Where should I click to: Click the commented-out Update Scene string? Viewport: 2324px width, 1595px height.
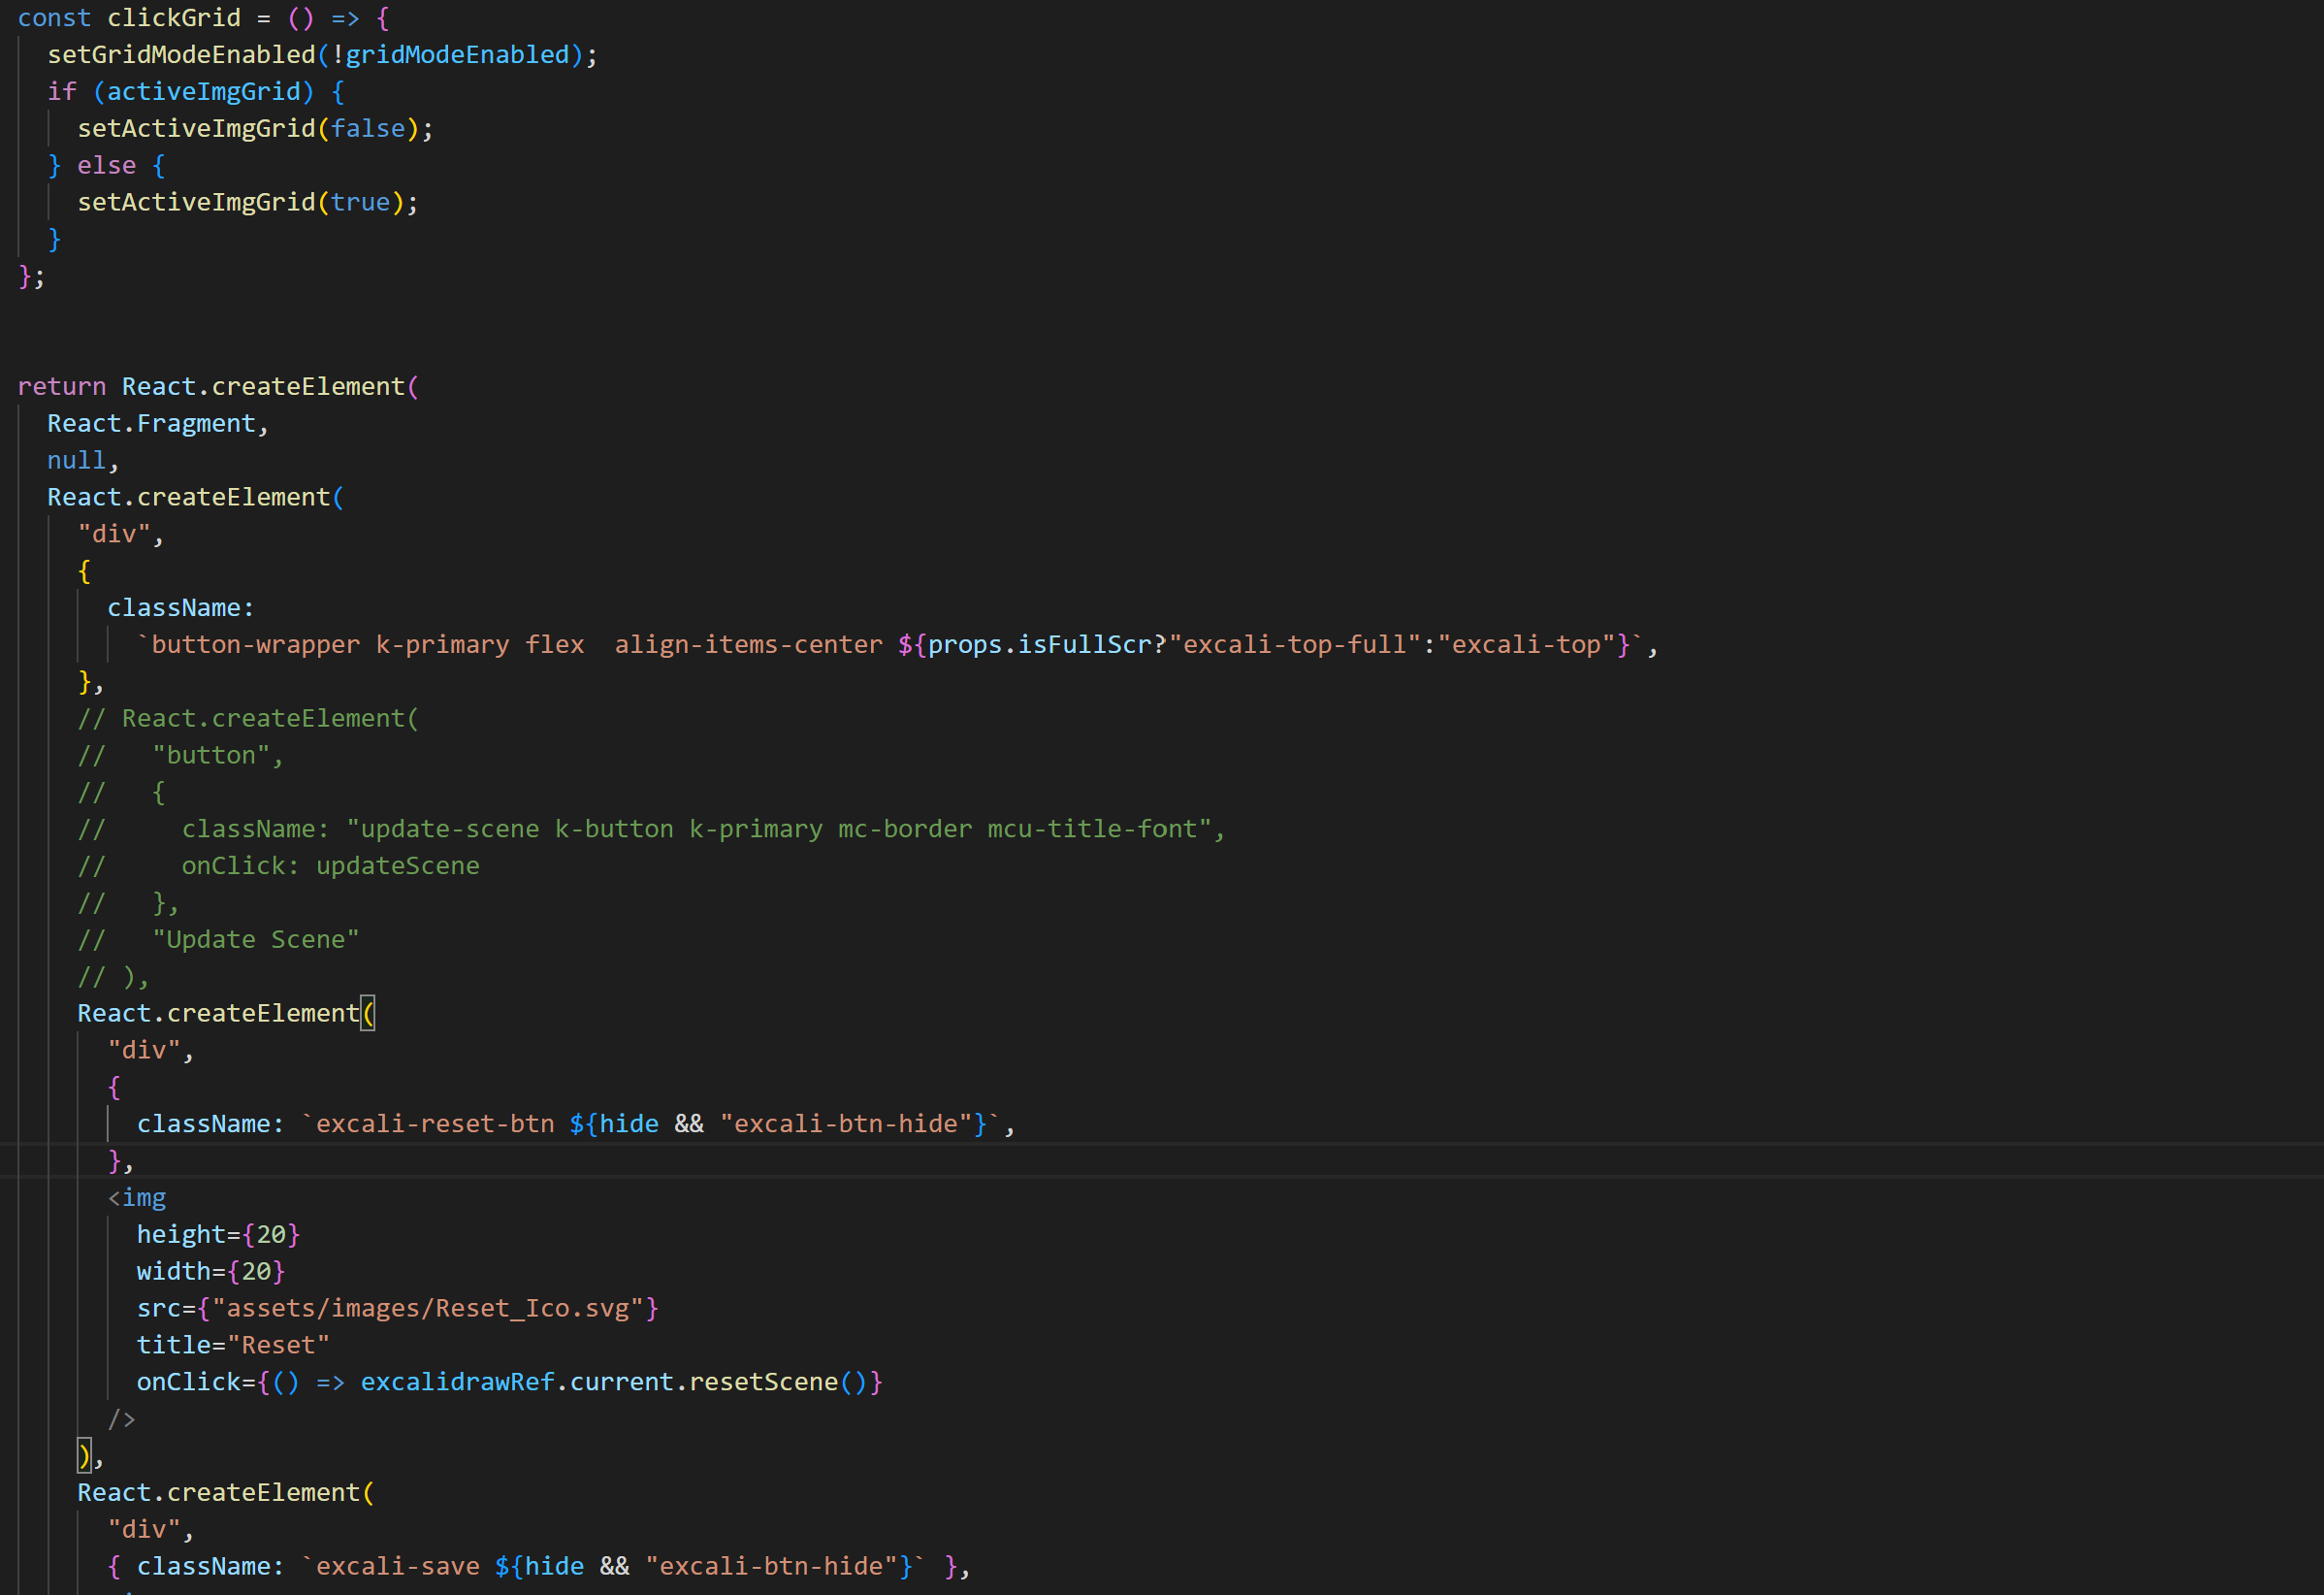[x=256, y=939]
